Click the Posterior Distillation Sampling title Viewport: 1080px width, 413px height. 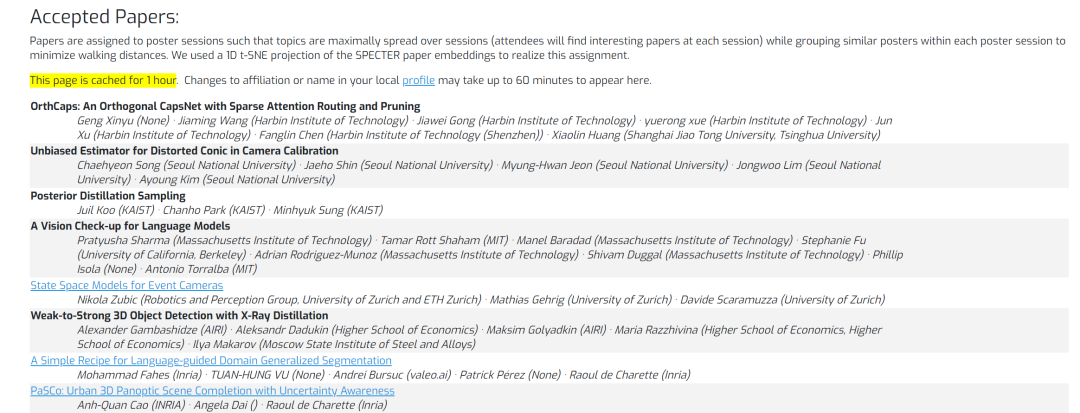108,195
